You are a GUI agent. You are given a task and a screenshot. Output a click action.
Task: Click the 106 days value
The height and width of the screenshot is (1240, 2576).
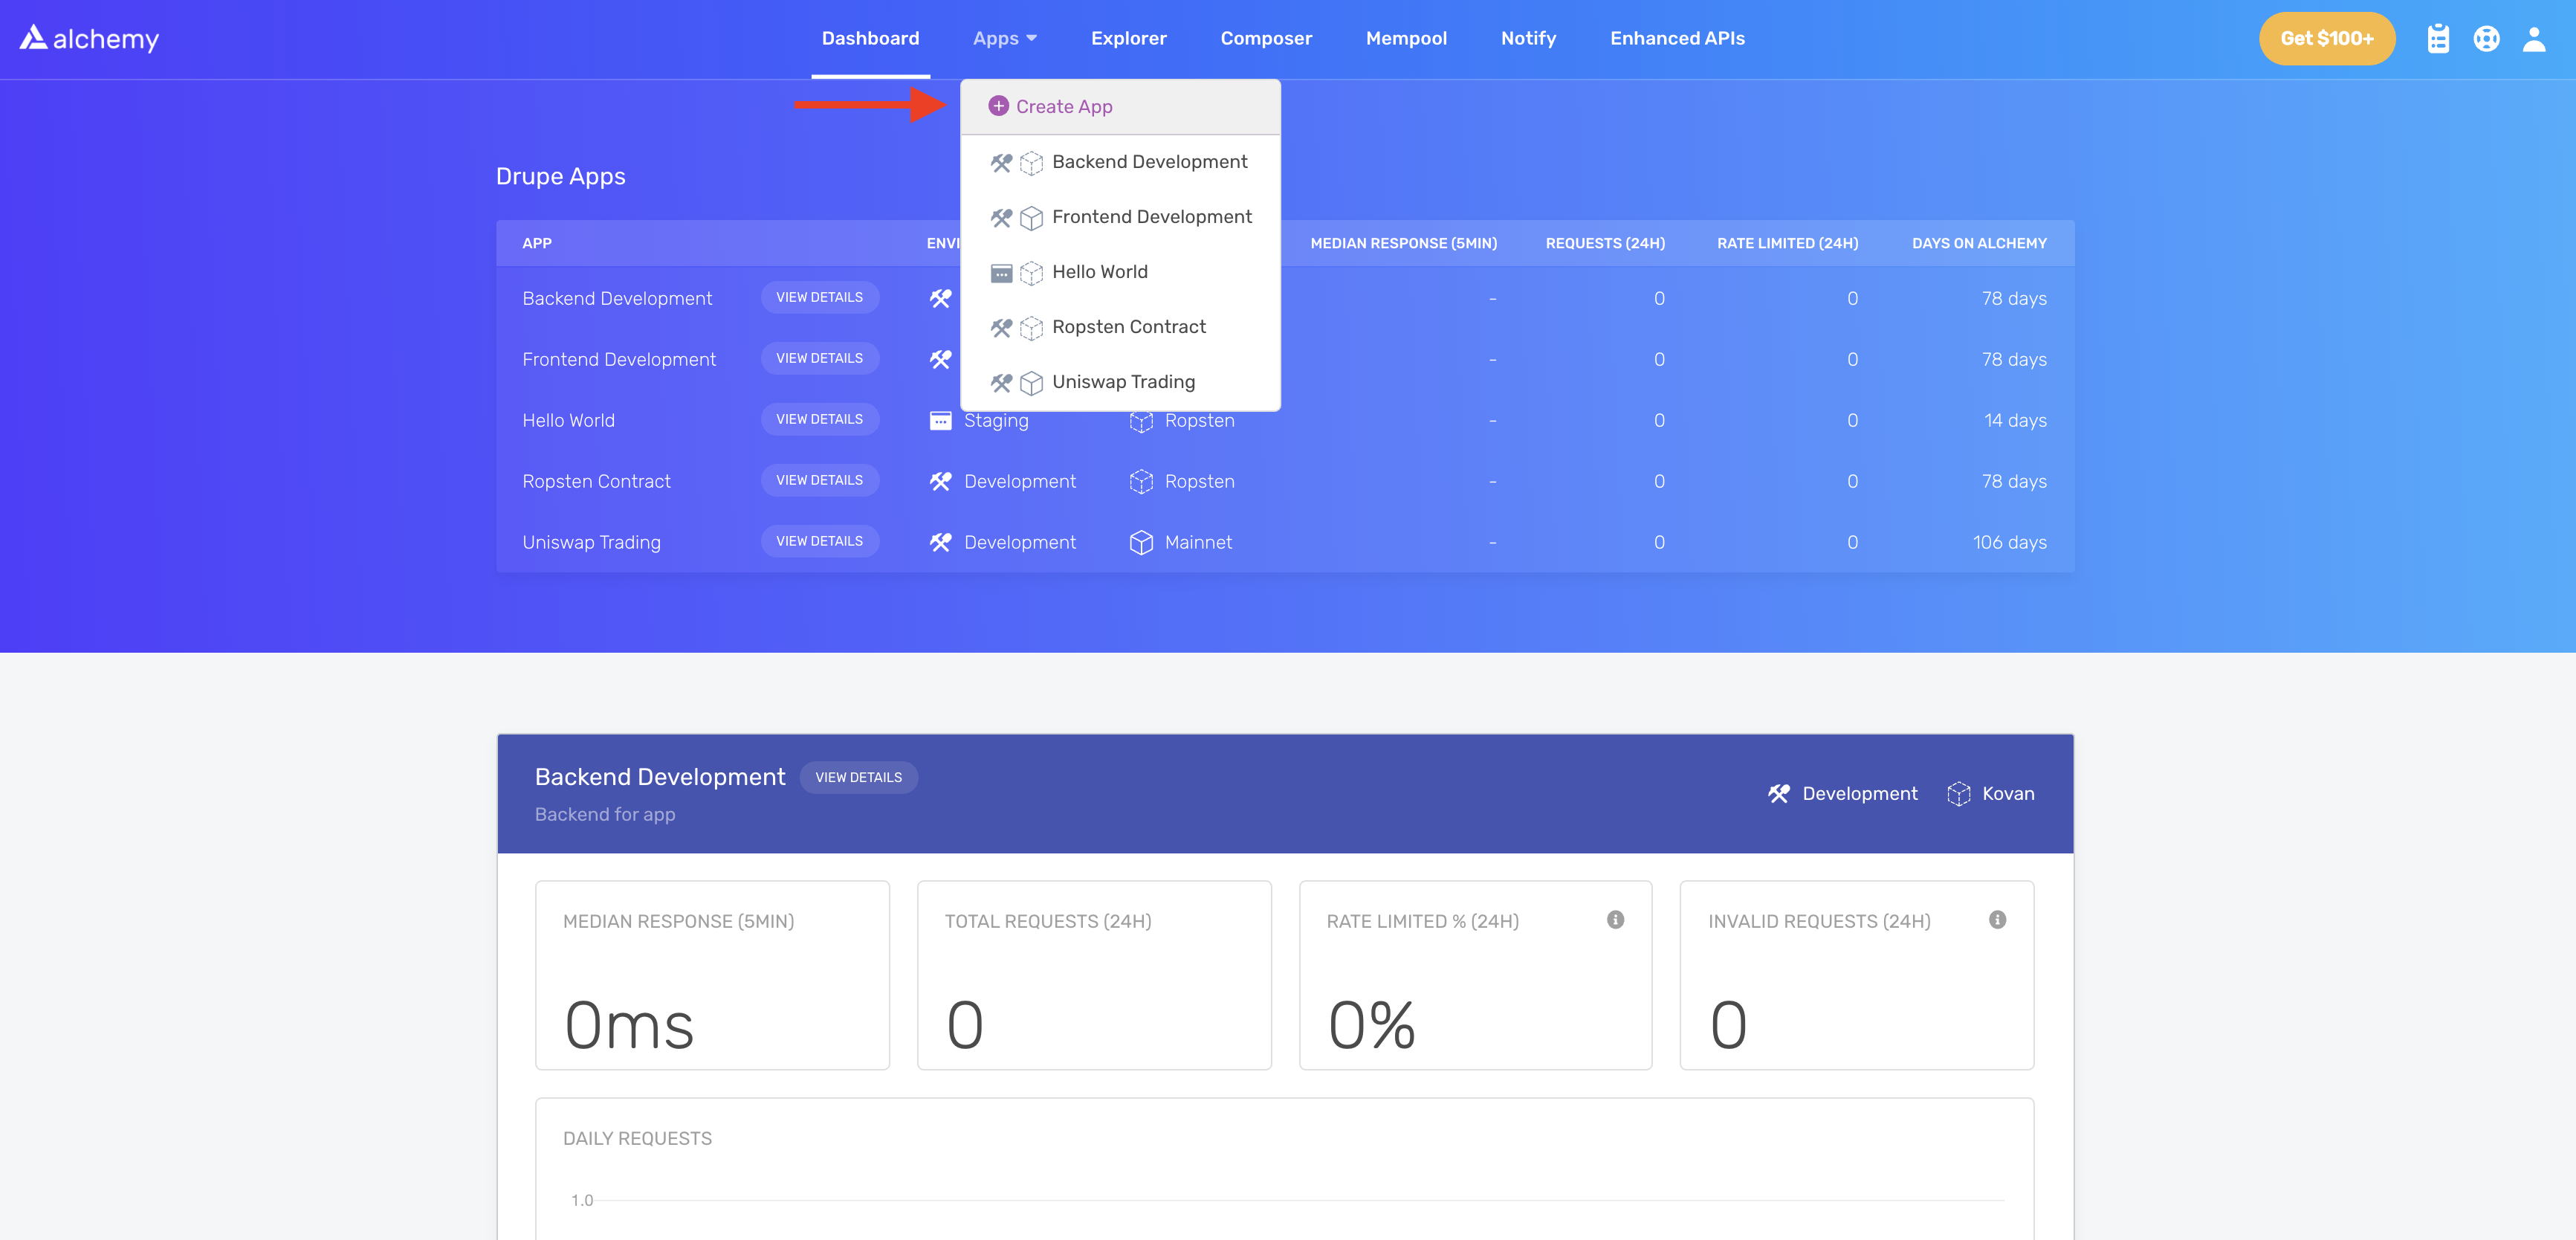point(2009,542)
